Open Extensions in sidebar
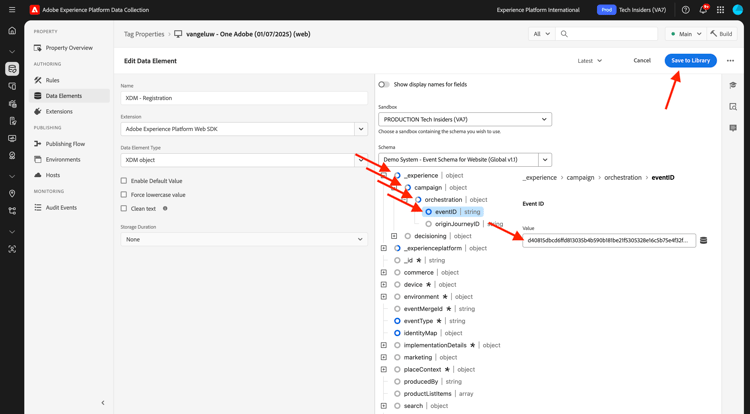Screen dimensions: 750x414 coord(69,111)
